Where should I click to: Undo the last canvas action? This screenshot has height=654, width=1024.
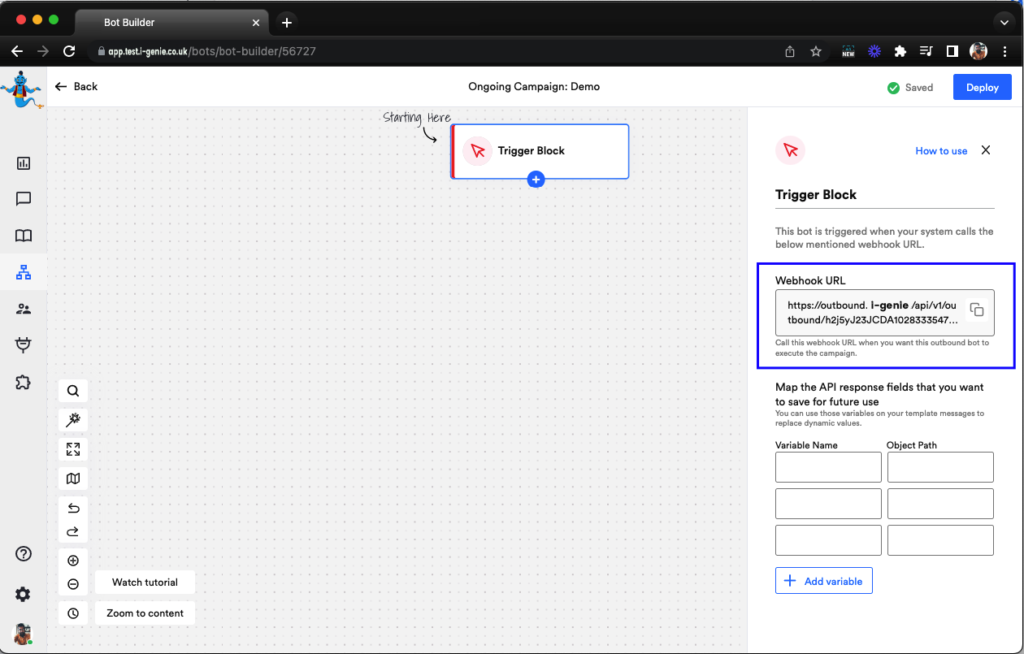(x=73, y=509)
